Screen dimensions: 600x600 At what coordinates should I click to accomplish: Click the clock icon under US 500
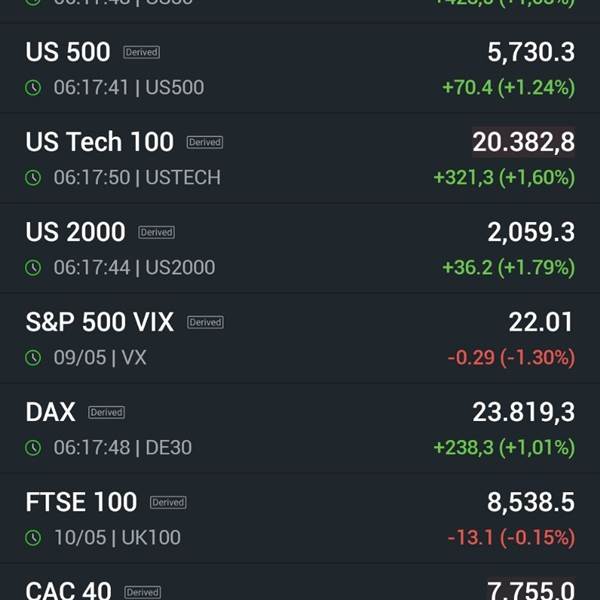pyautogui.click(x=33, y=88)
